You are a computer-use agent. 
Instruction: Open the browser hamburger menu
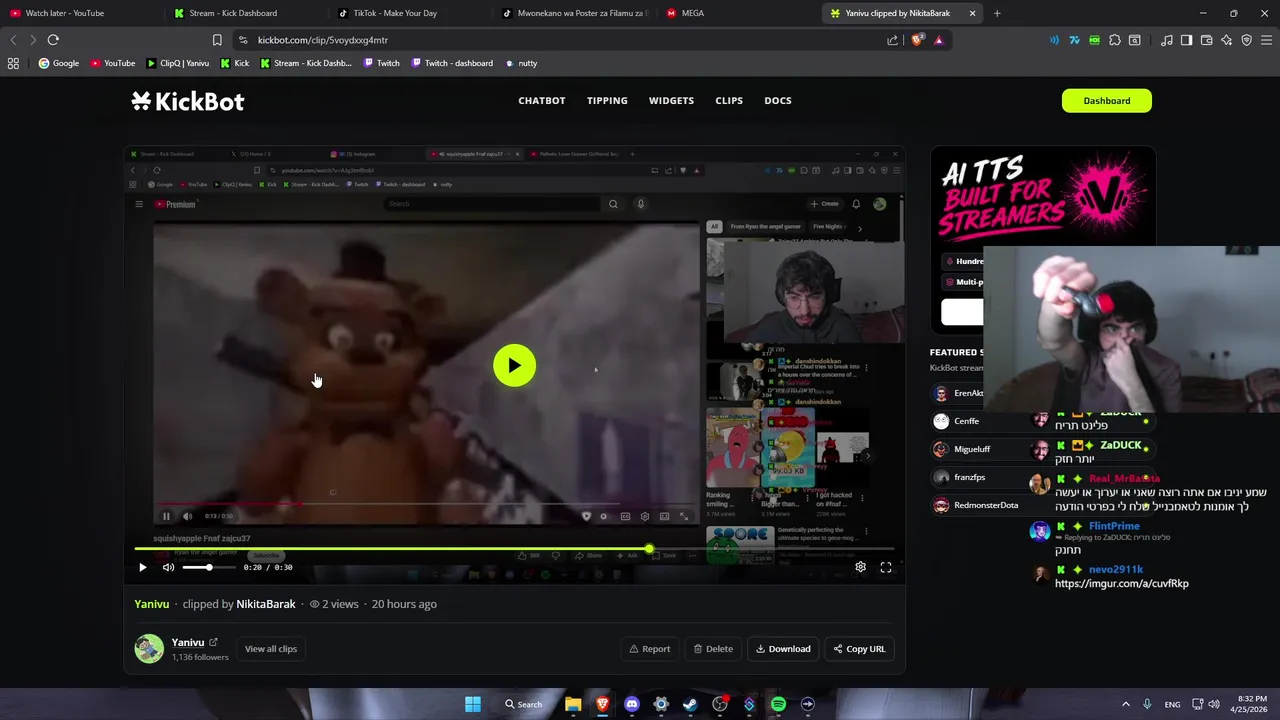(1267, 40)
